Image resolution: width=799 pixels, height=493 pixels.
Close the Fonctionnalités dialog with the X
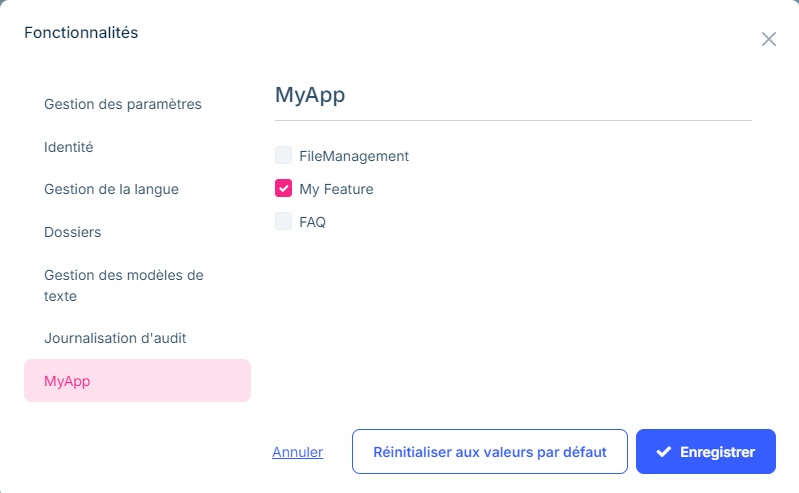[x=768, y=39]
